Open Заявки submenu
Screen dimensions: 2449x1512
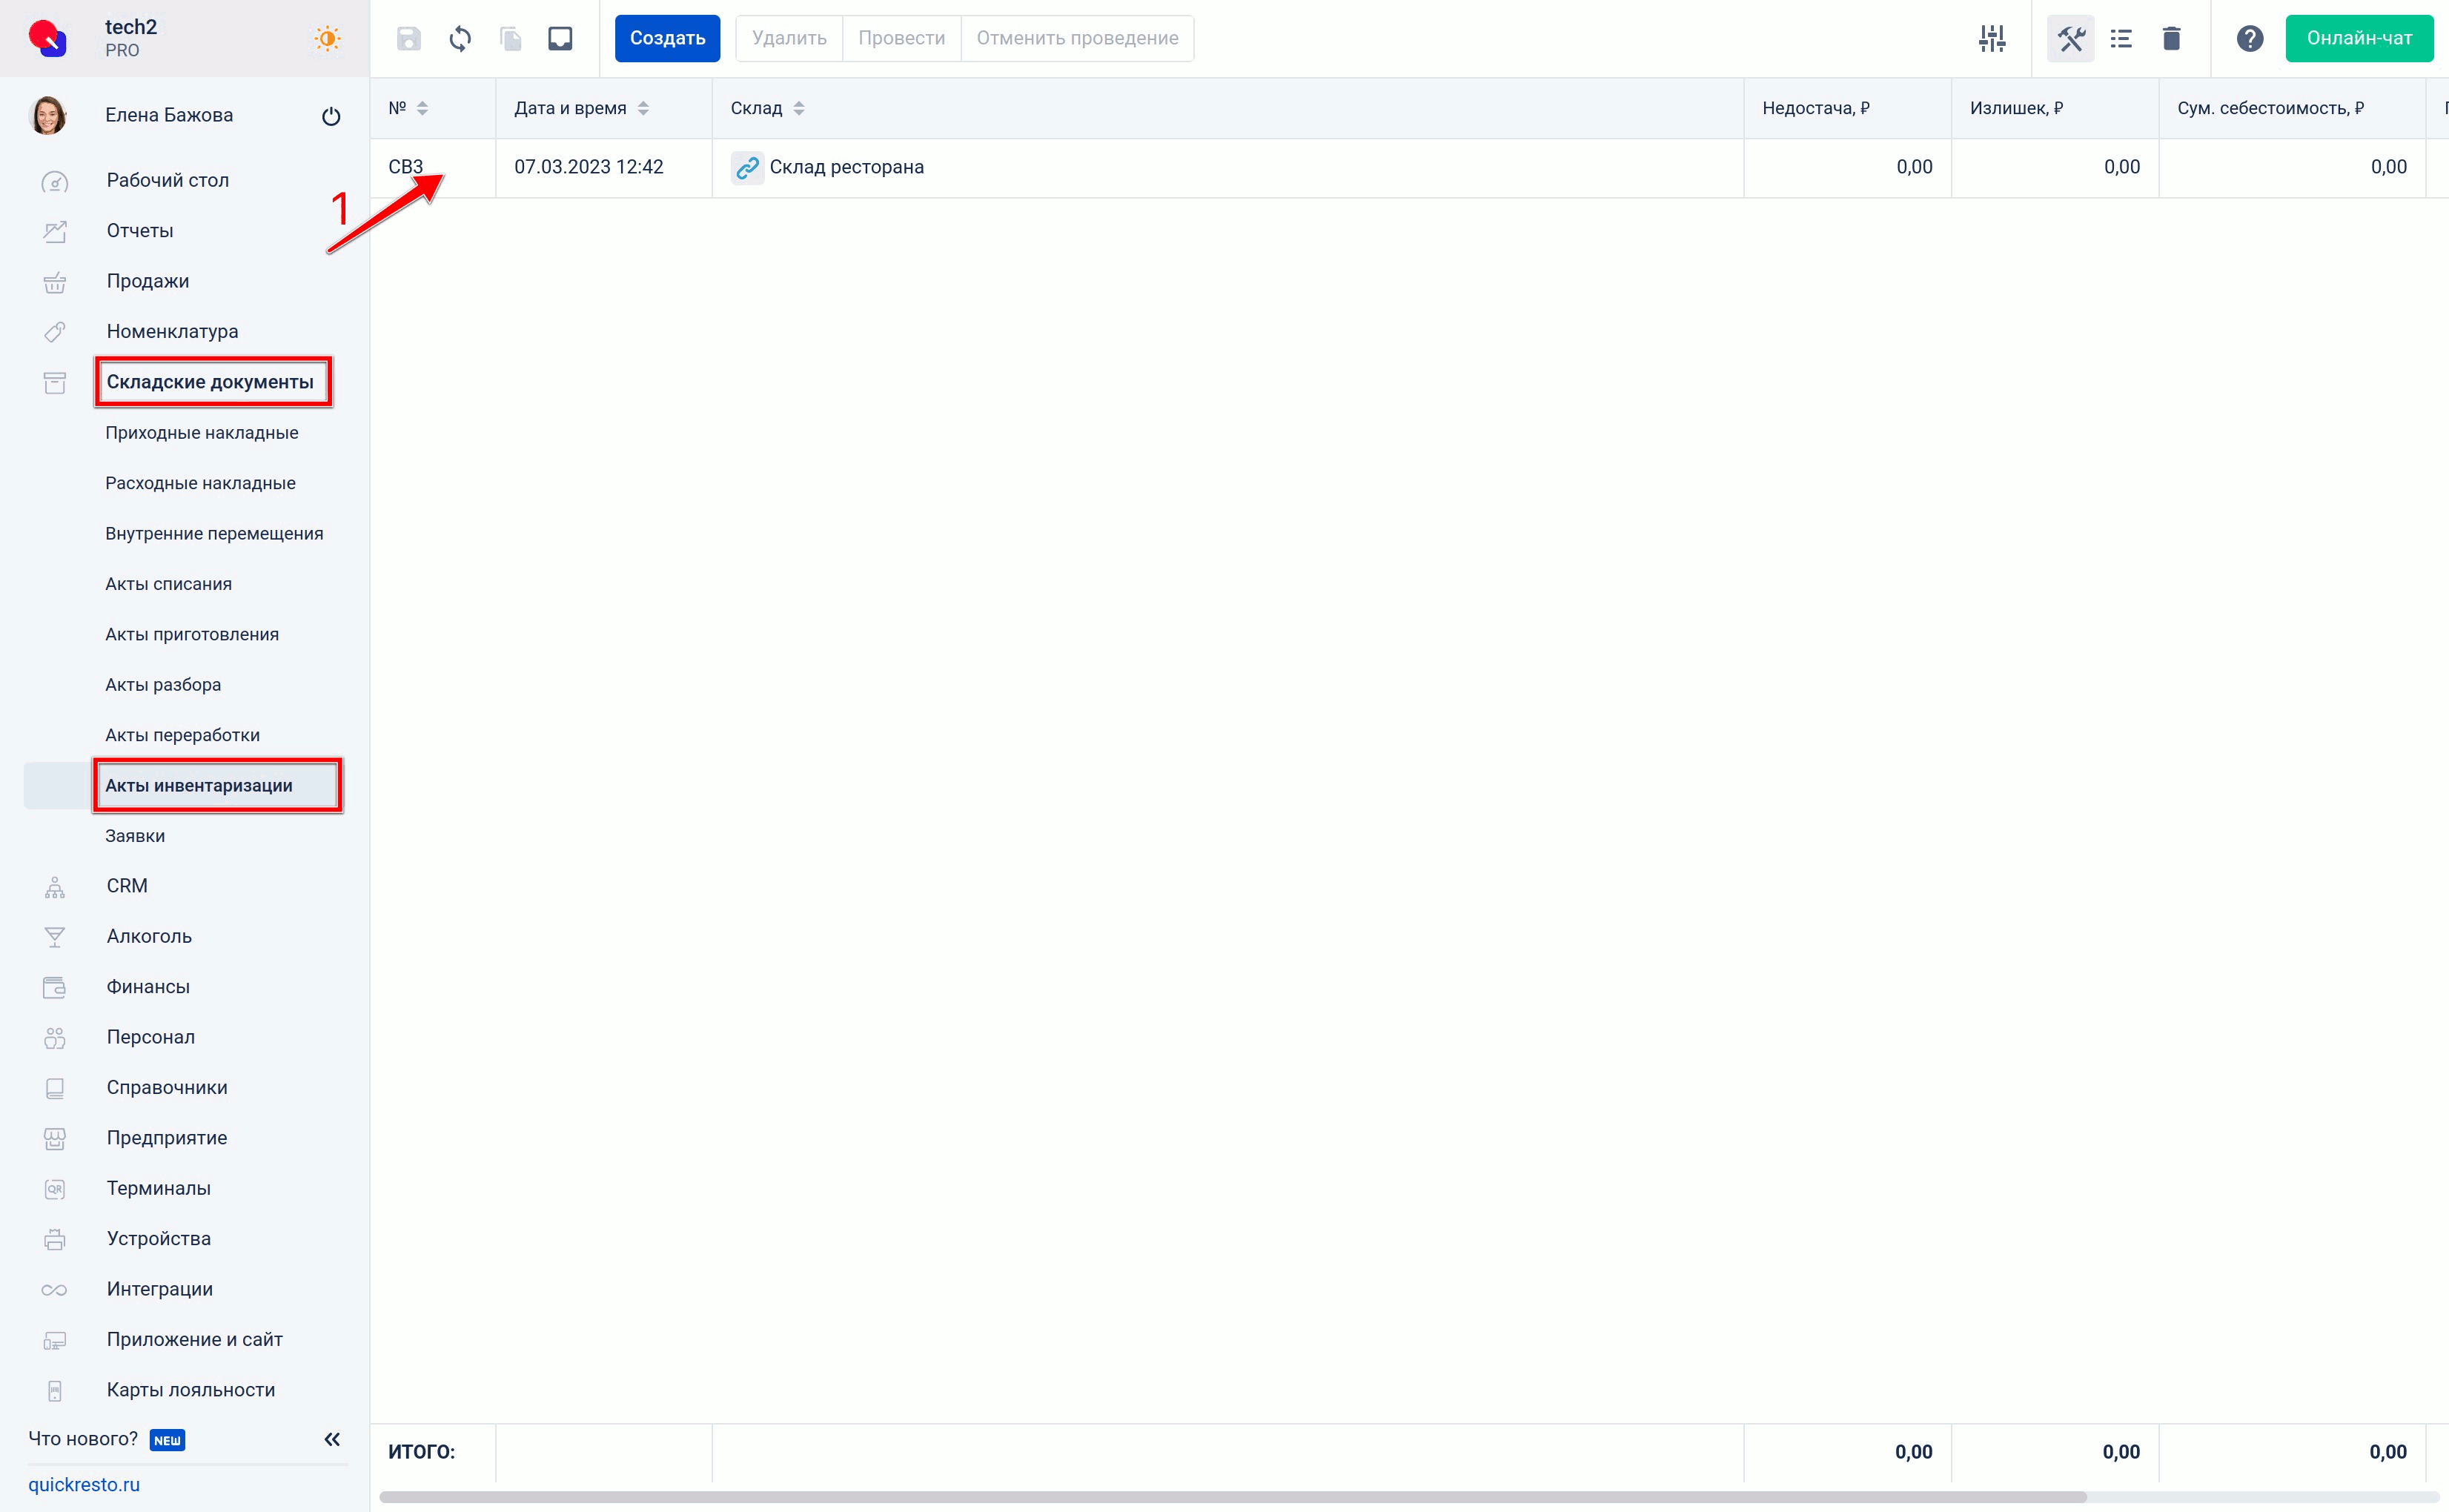(135, 836)
